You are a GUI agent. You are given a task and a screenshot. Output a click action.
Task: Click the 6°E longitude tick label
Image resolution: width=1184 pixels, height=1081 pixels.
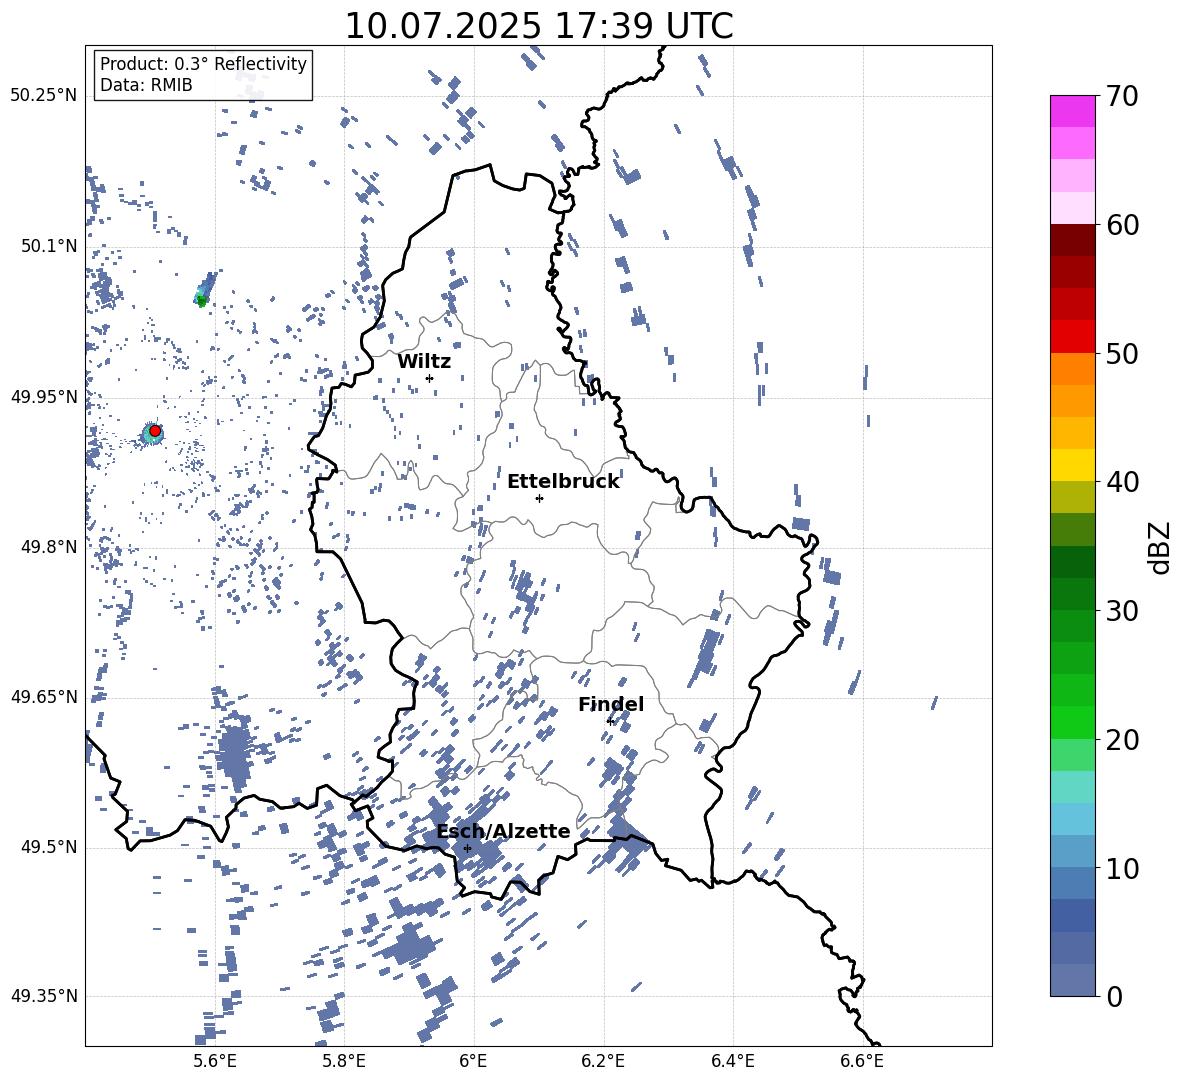coord(473,1061)
